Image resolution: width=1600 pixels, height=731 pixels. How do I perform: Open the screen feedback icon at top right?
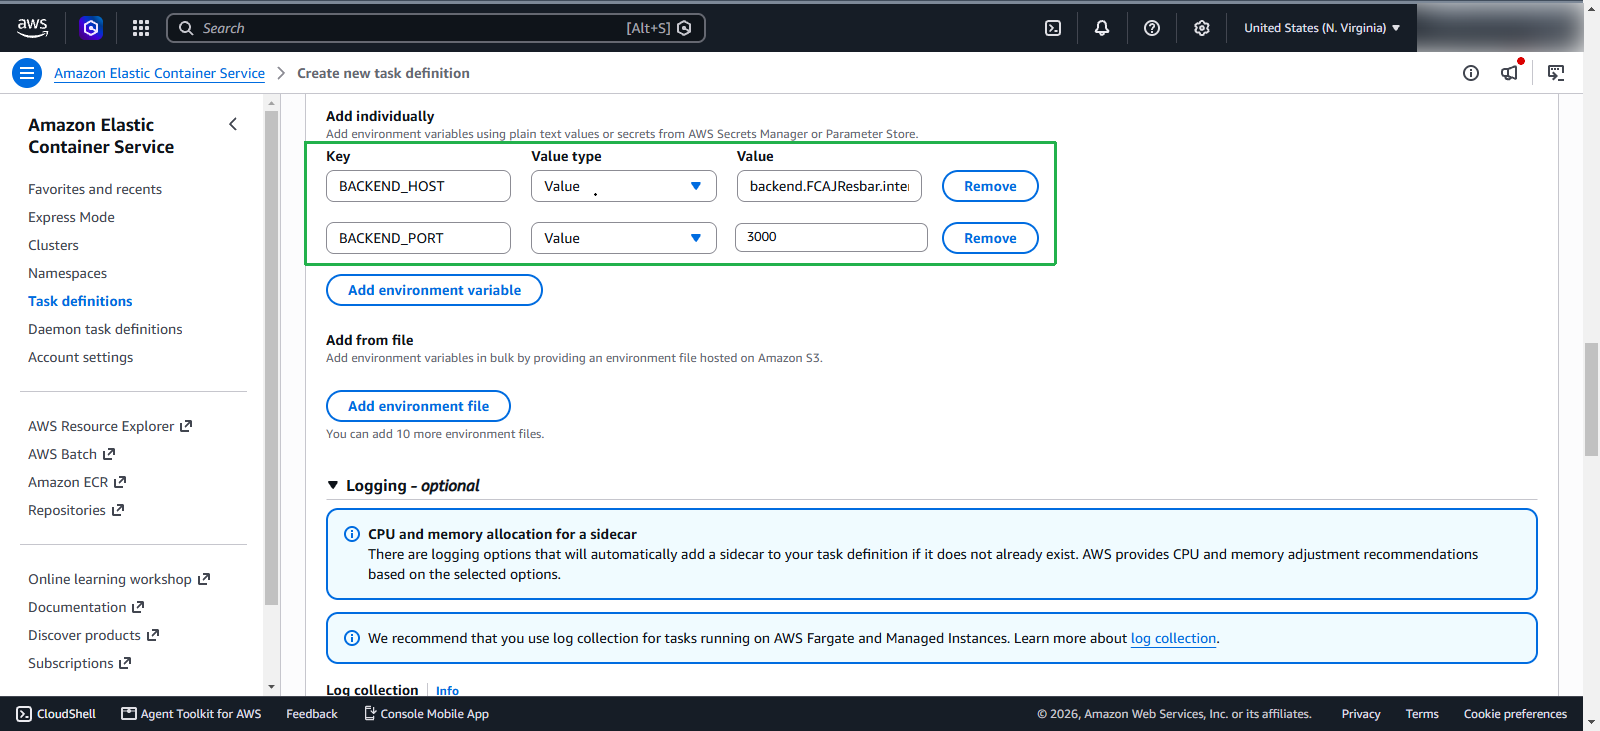[1556, 73]
